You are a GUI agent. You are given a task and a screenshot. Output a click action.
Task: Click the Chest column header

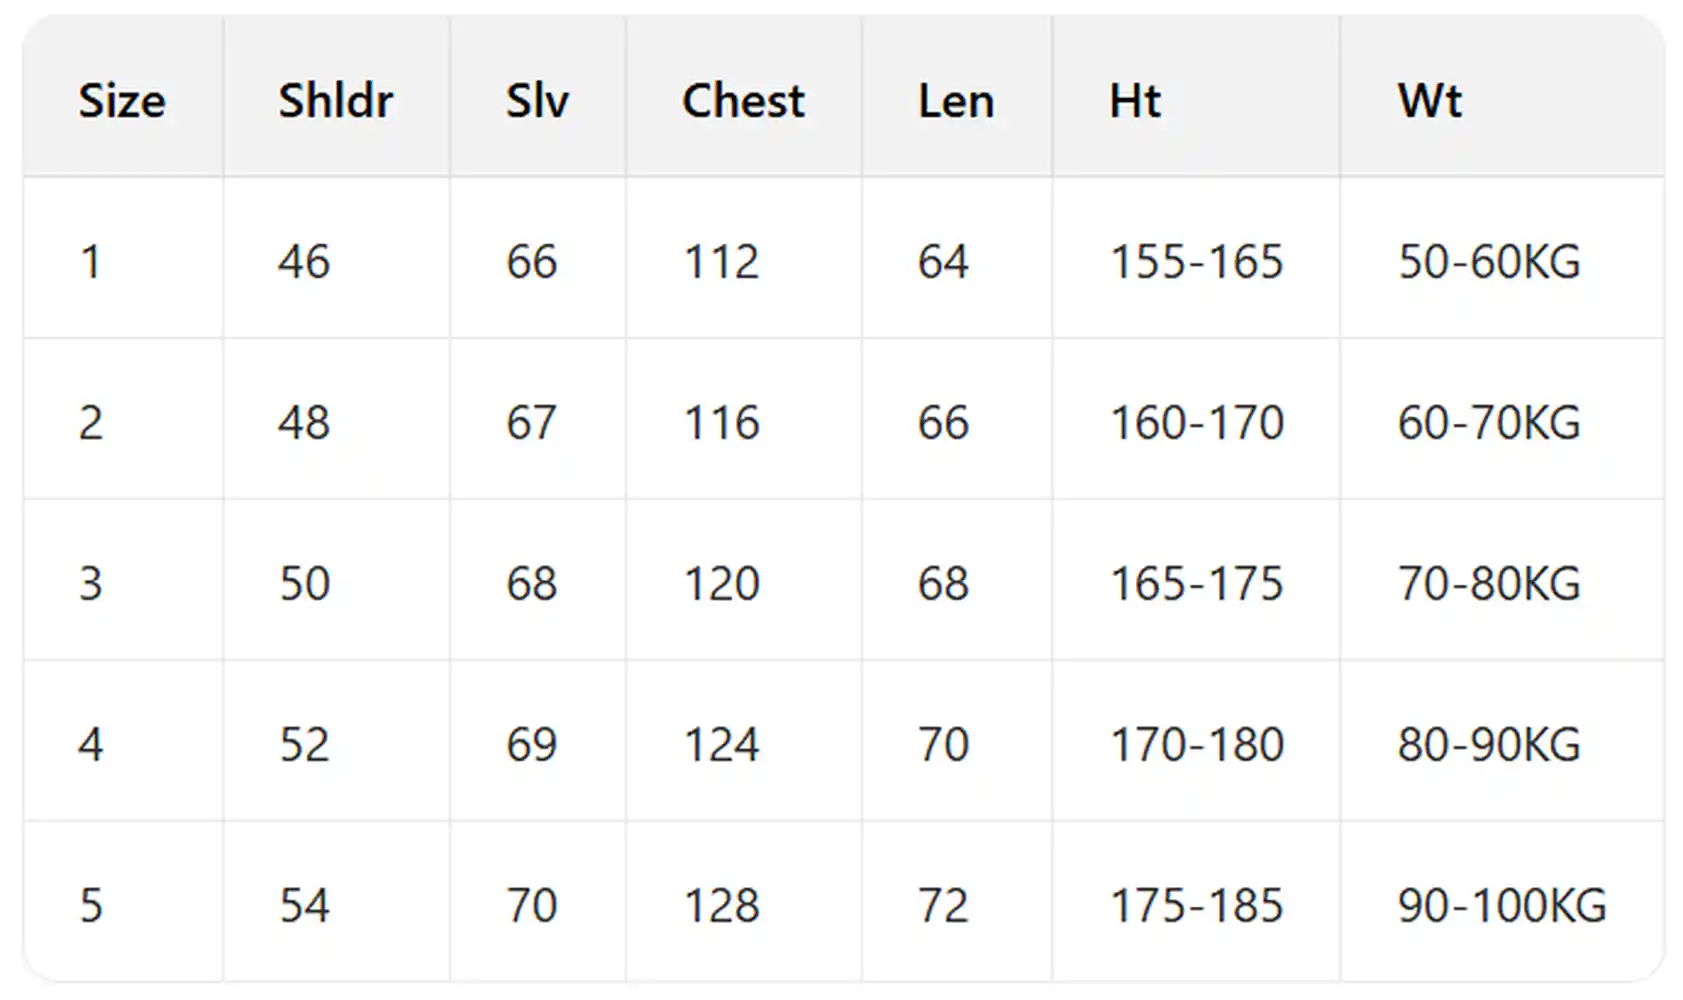[x=743, y=101]
